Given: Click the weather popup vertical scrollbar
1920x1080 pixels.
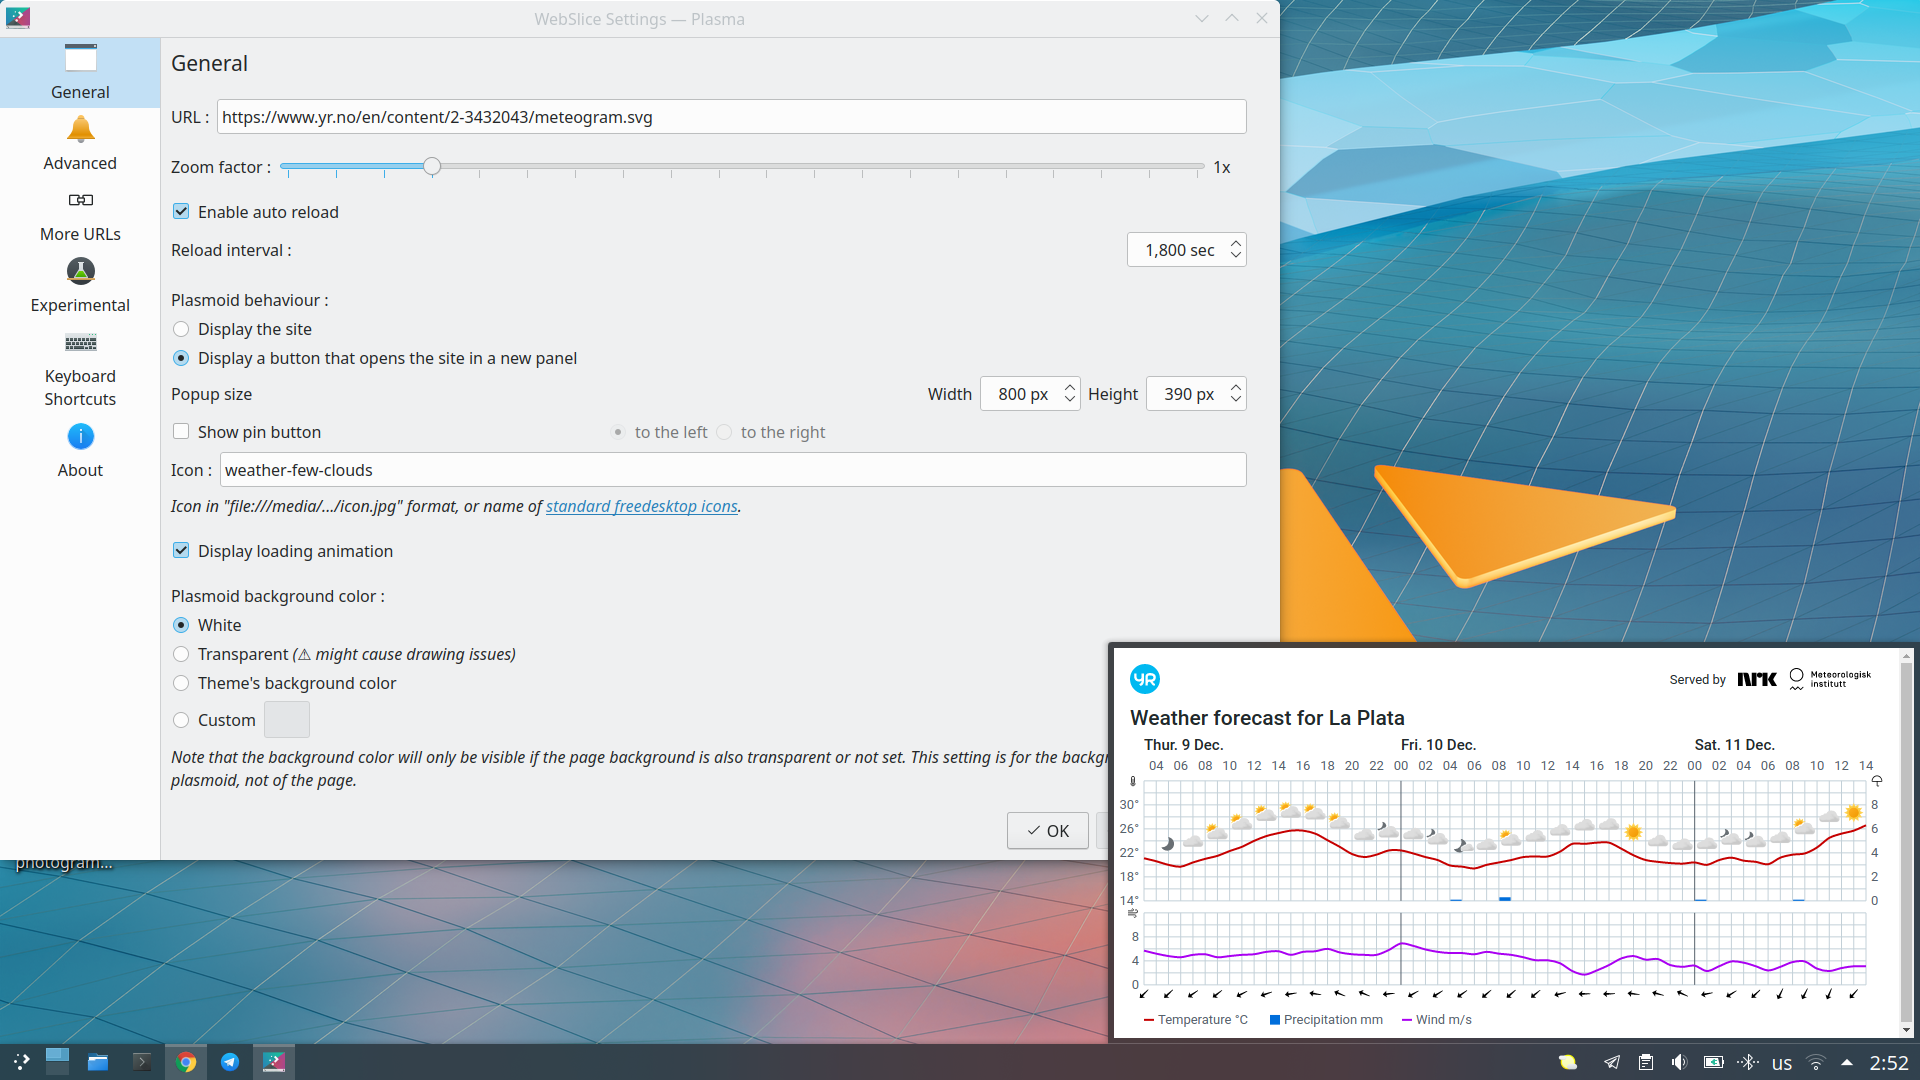Looking at the screenshot, I should [x=1906, y=840].
